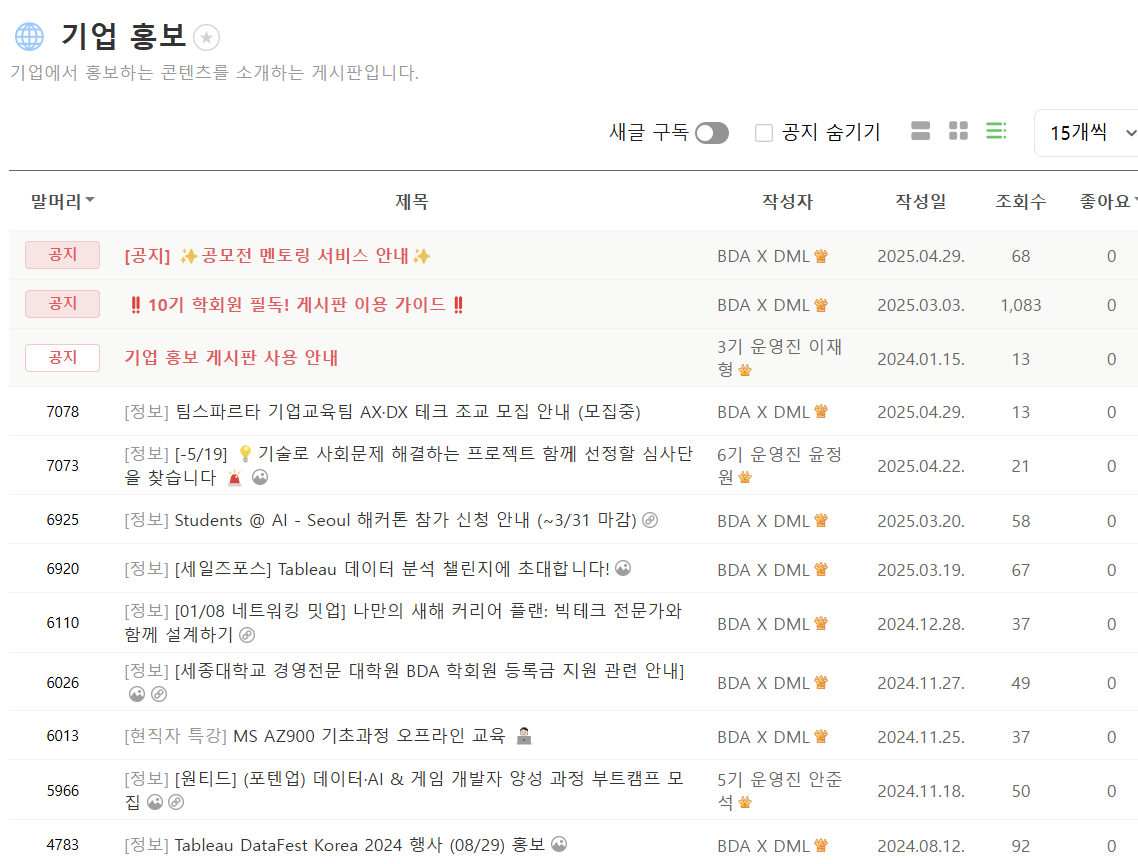1138x864 pixels.
Task: Click the 작성자 column header
Action: coord(787,201)
